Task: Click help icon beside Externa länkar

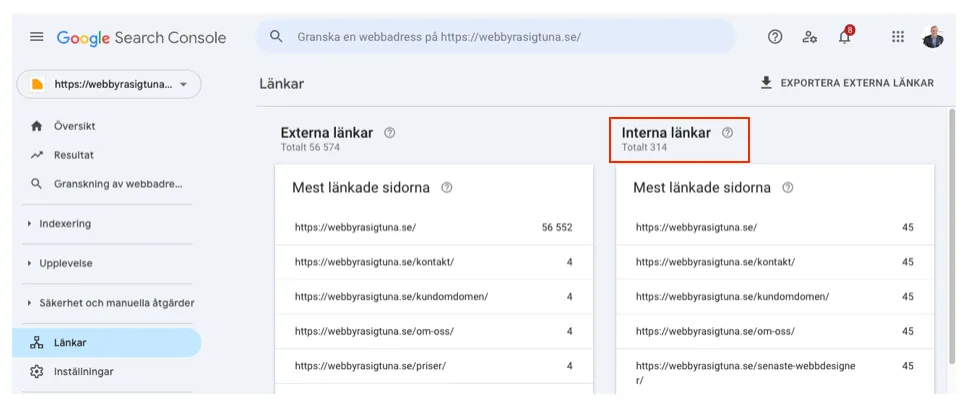Action: click(389, 133)
